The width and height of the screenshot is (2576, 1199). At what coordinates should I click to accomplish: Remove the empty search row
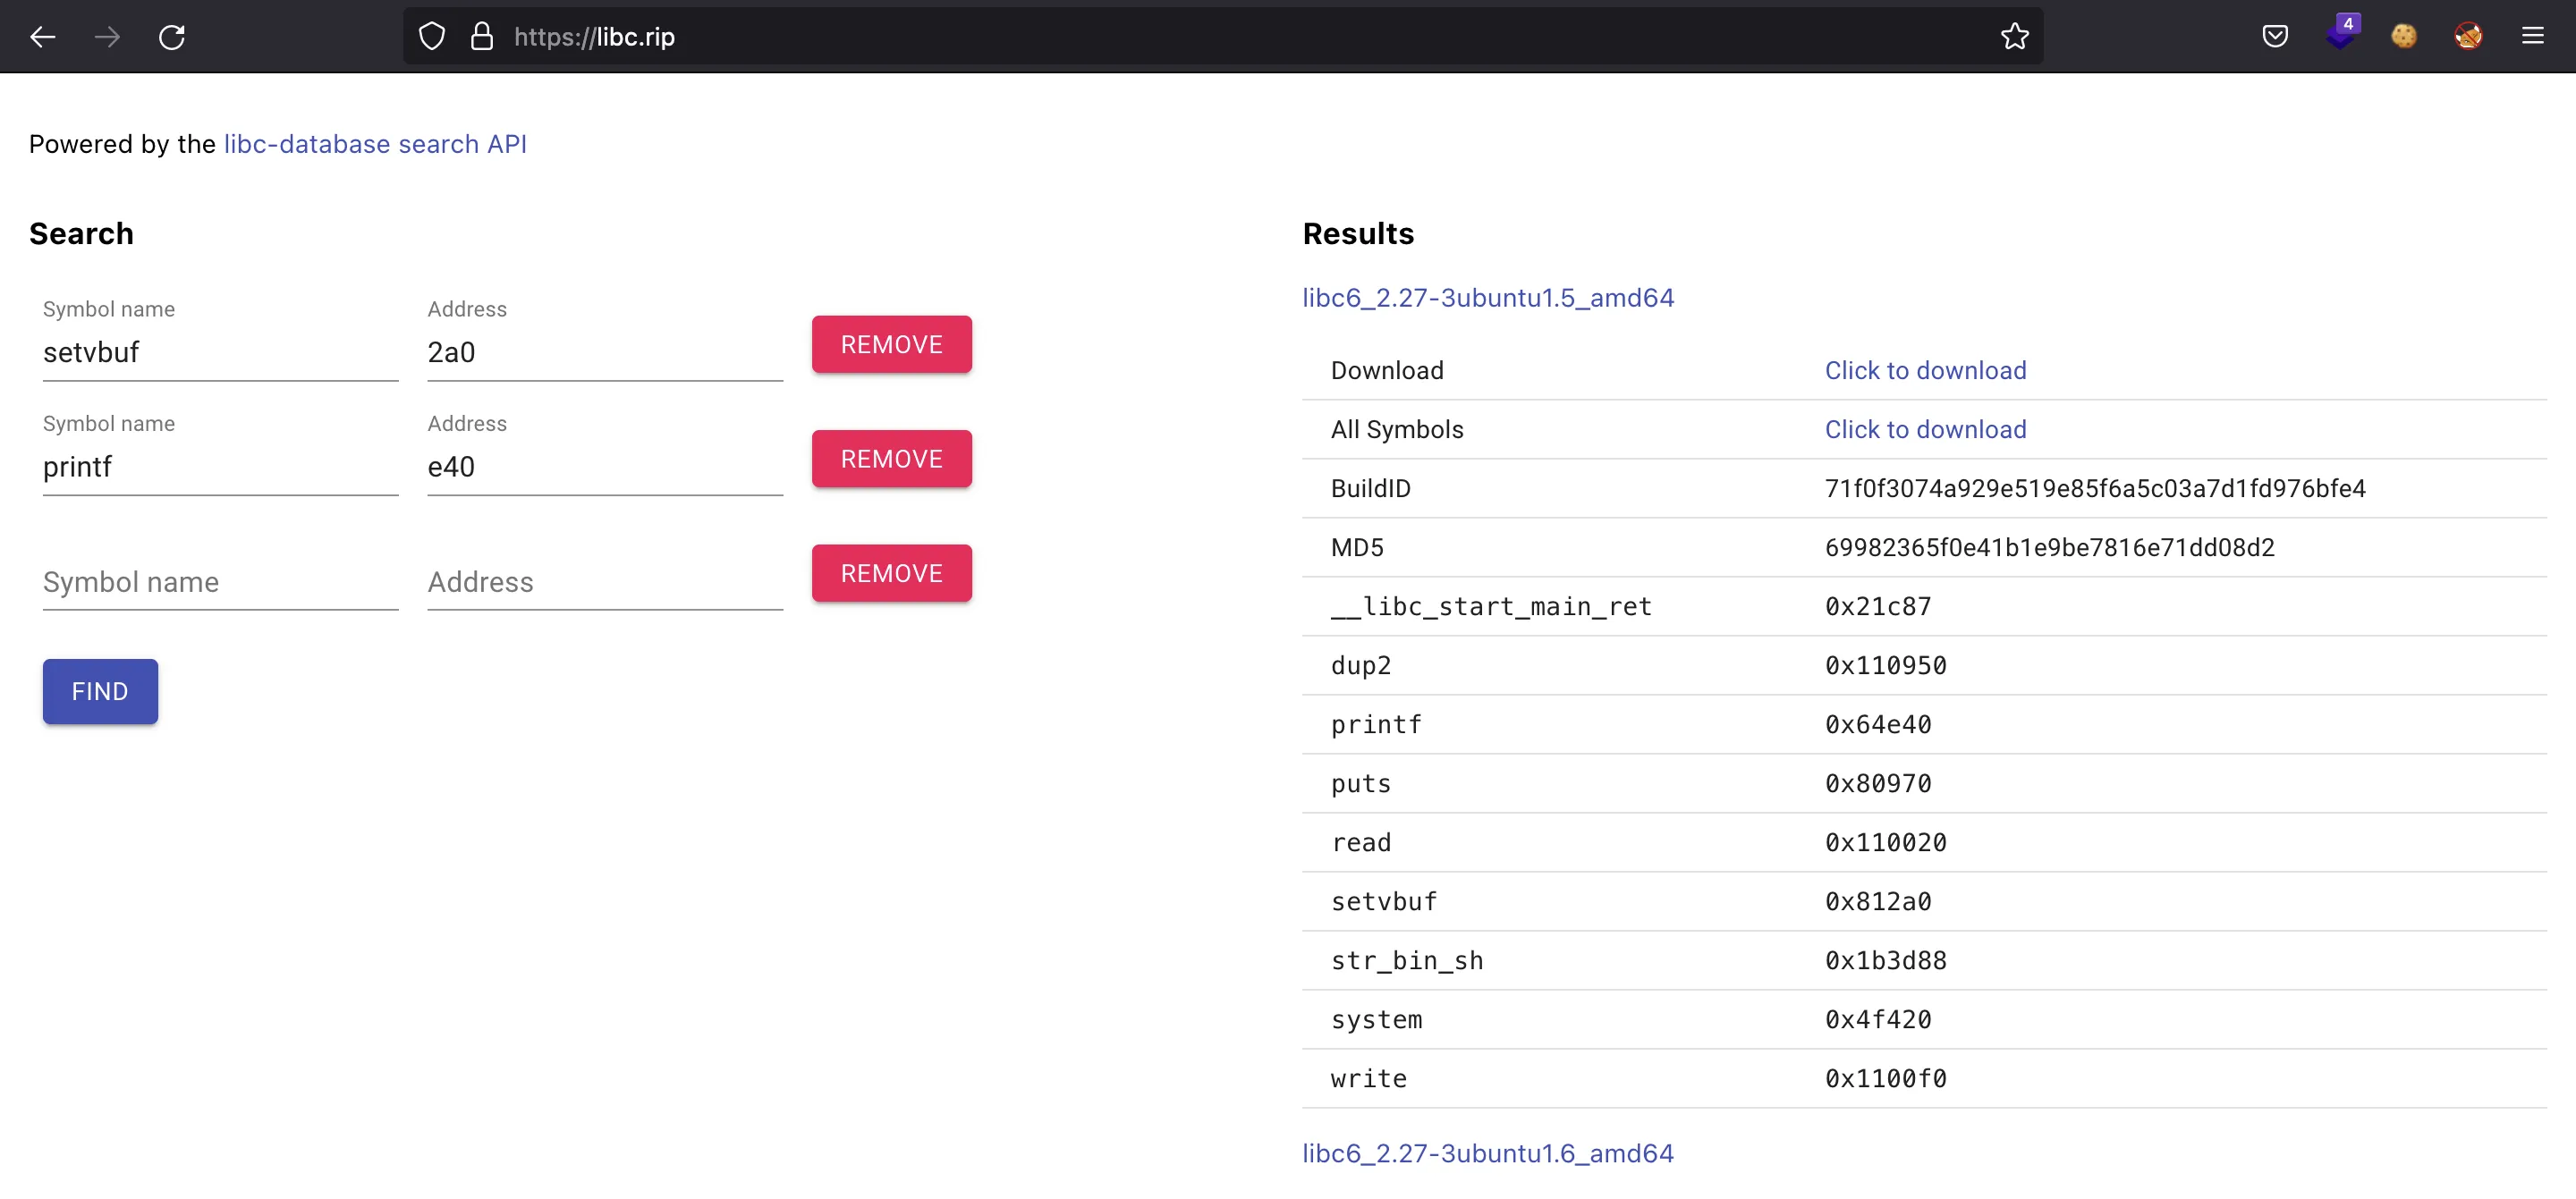point(891,574)
